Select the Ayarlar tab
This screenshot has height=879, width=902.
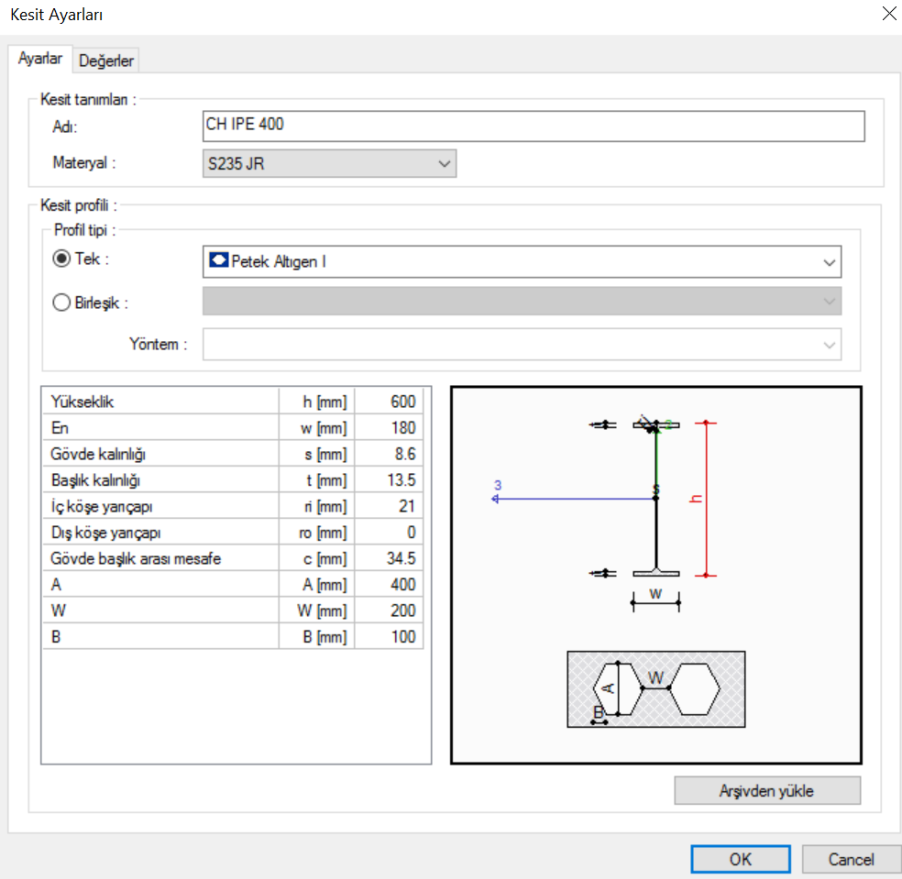pos(40,59)
